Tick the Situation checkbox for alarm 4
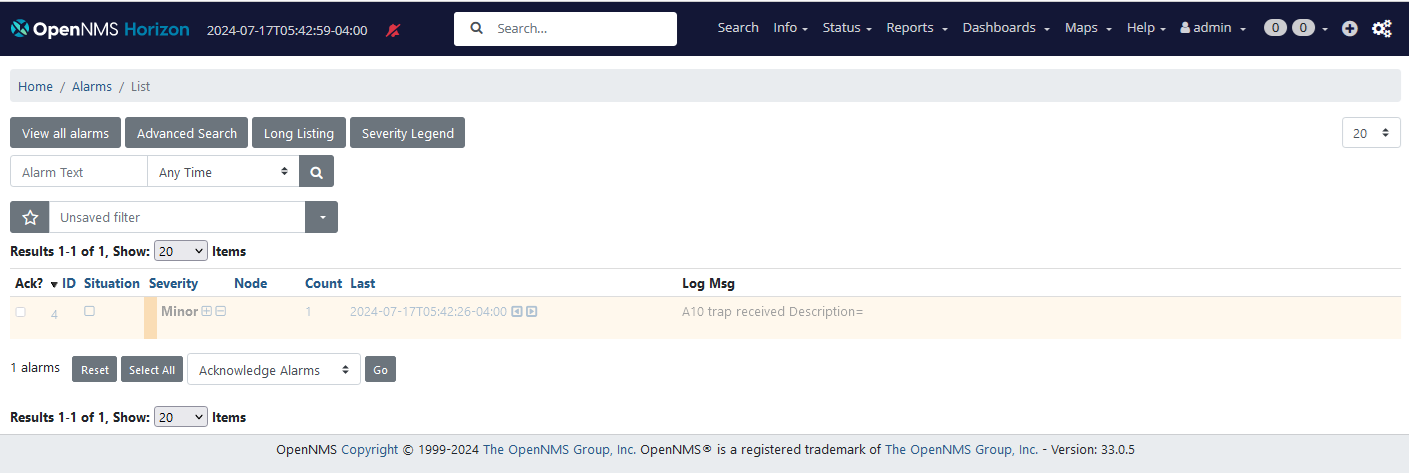 click(90, 311)
